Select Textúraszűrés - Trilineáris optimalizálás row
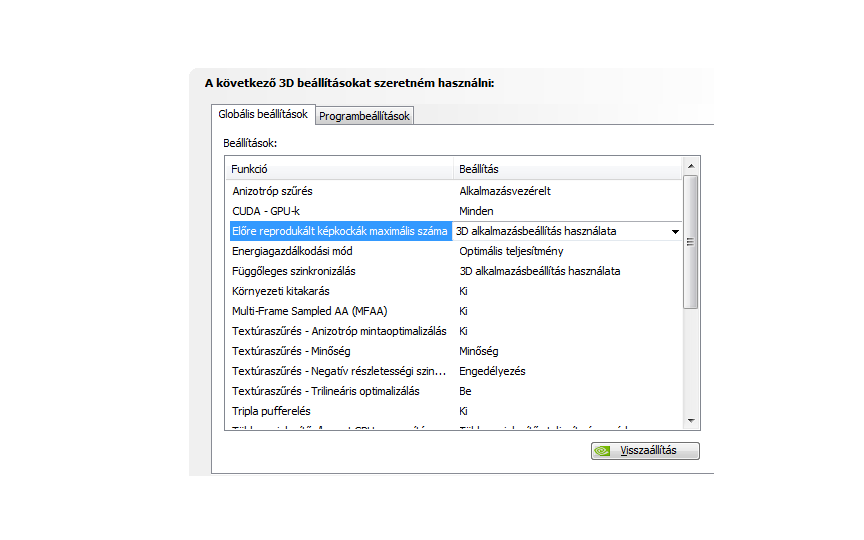864x540 pixels. [455, 391]
